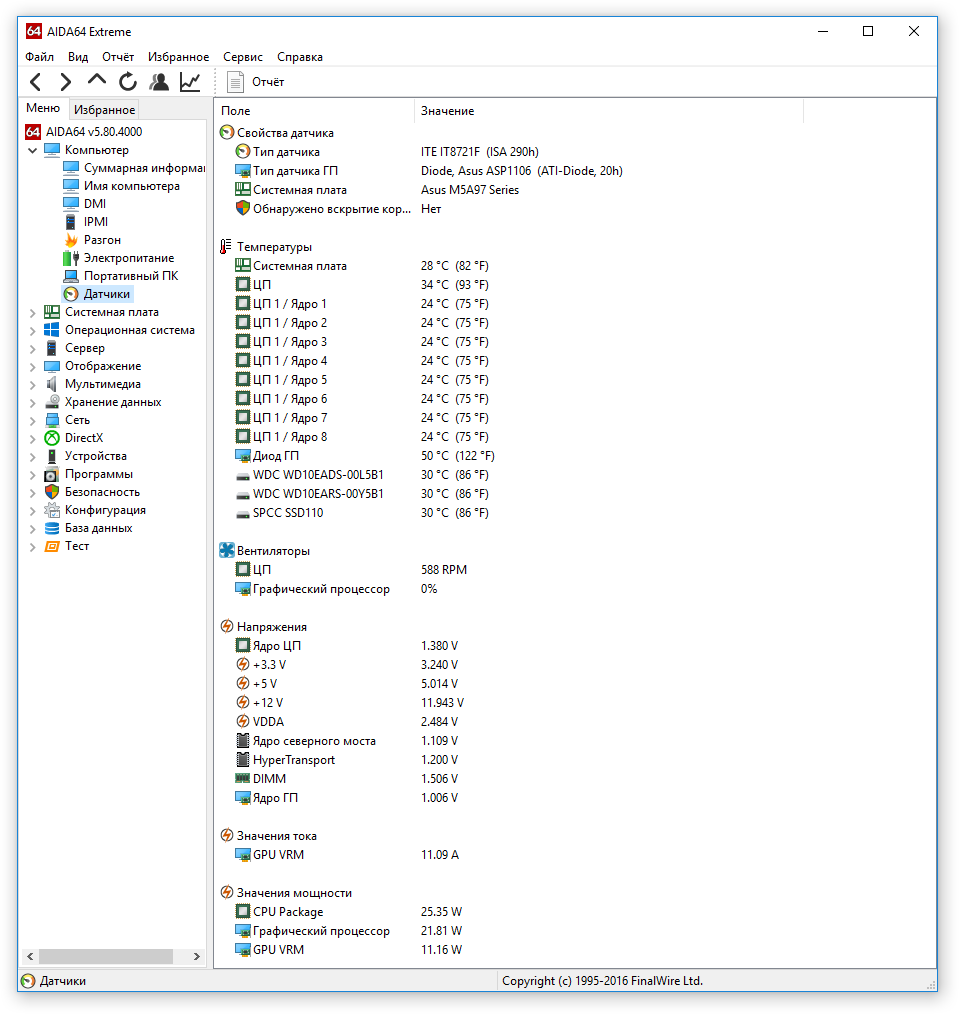The width and height of the screenshot is (959, 1014).
Task: Open the Файл menu
Action: (39, 57)
